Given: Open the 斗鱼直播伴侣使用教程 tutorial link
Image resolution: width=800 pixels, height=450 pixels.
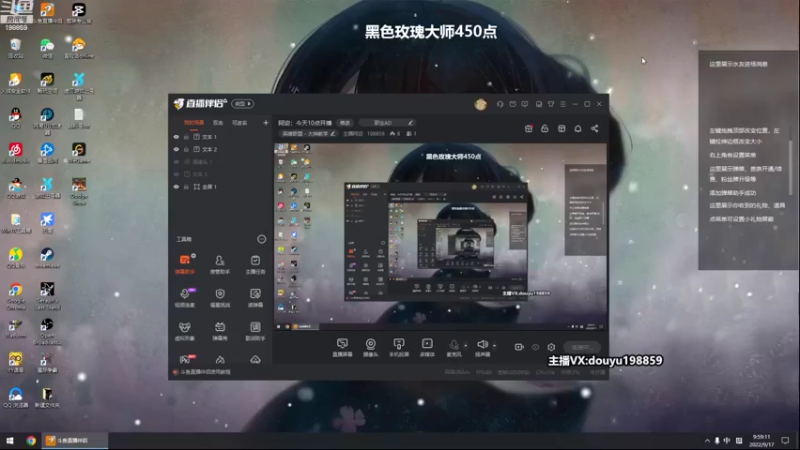Looking at the screenshot, I should (206, 372).
